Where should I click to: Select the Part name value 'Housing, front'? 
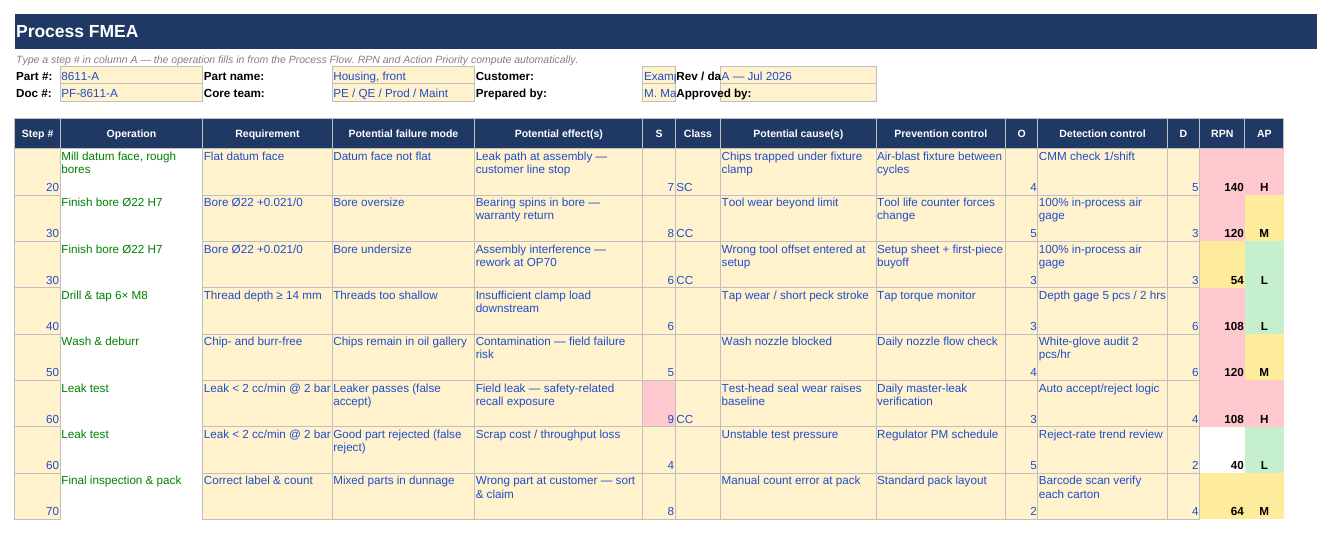403,76
